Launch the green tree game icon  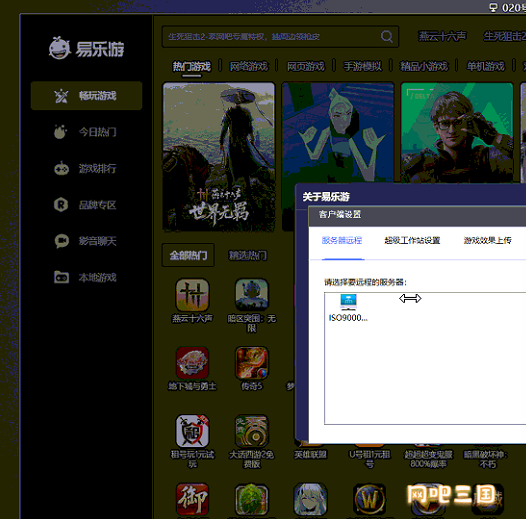252,499
